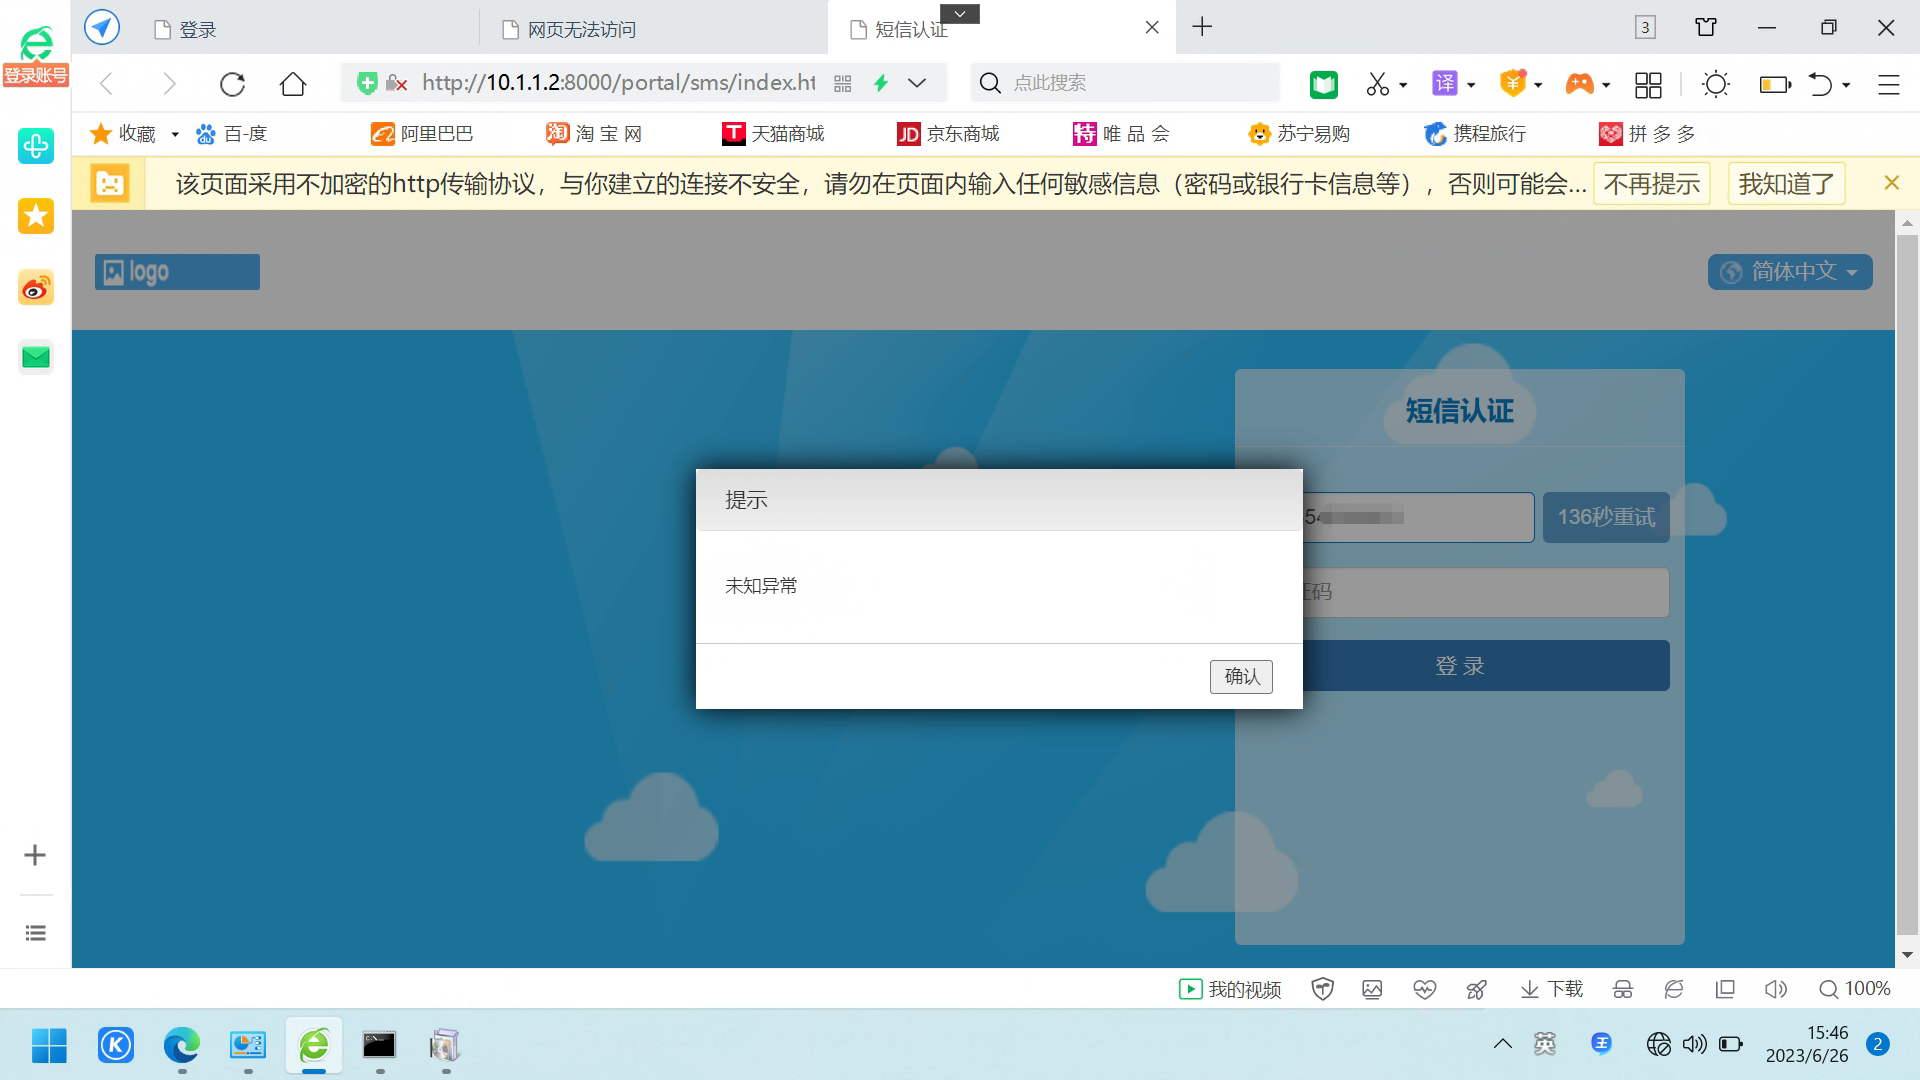Switch to the 登录 tab
The image size is (1920, 1080).
198,29
